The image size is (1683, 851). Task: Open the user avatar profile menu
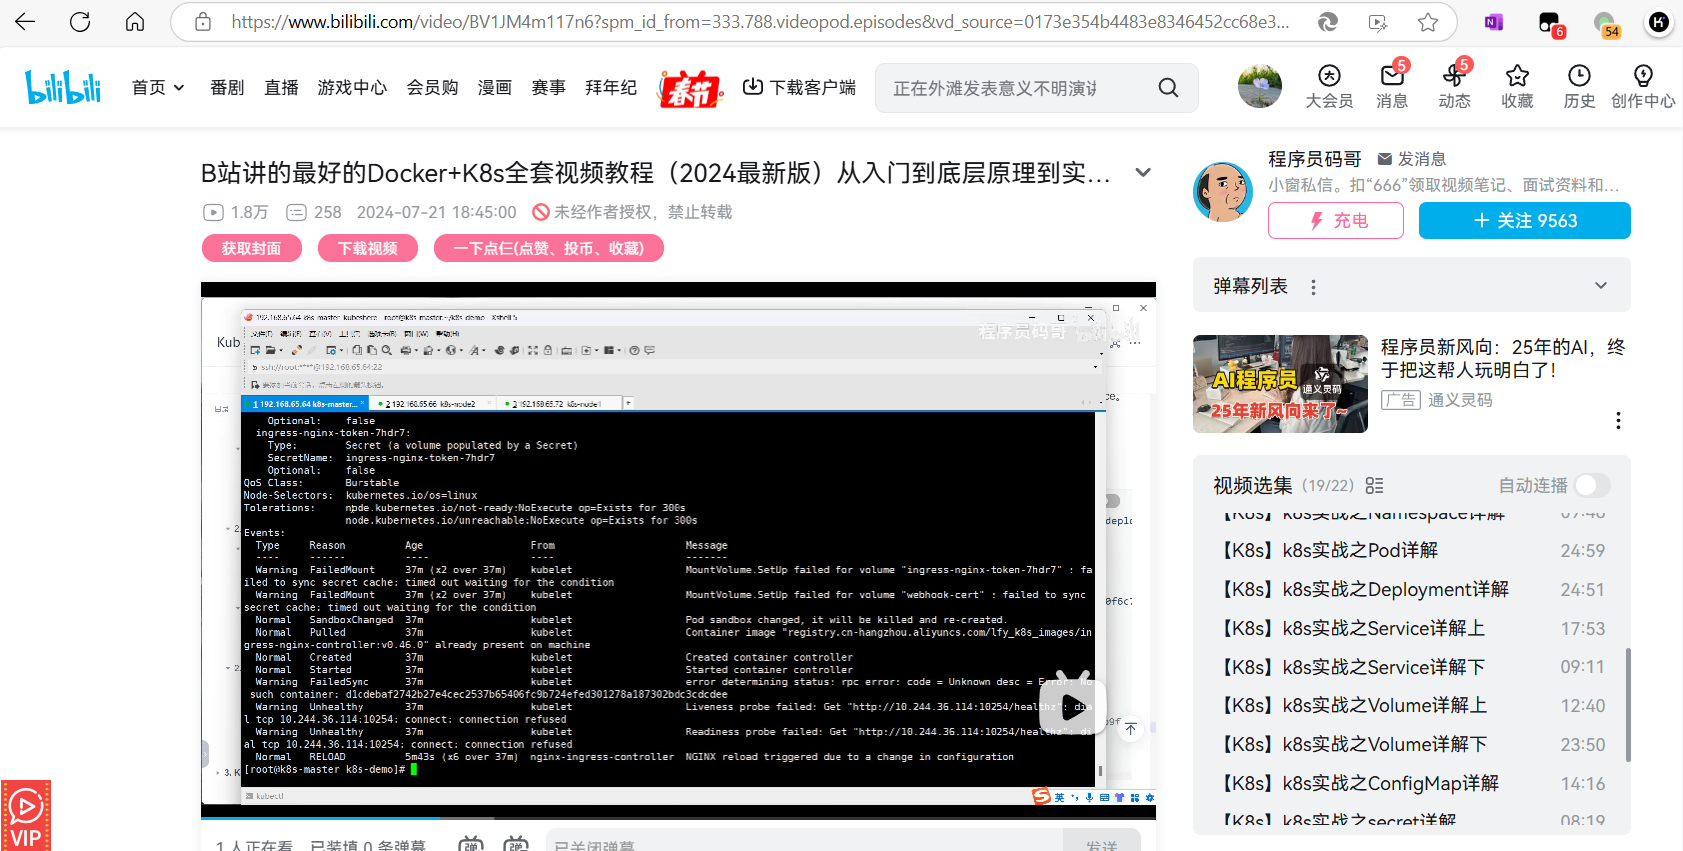click(x=1260, y=86)
